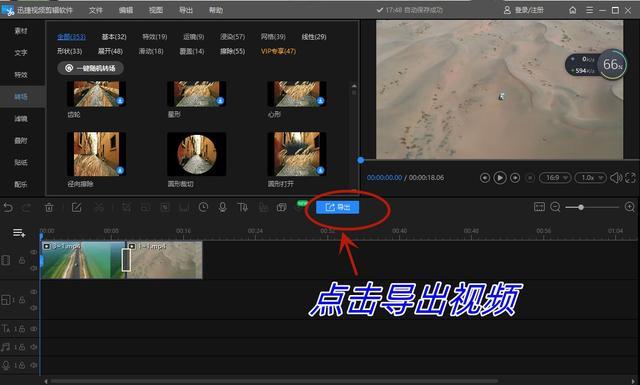Viewport: 640px width, 385px height.
Task: Open the 导出 menu in menu bar
Action: pos(186,10)
